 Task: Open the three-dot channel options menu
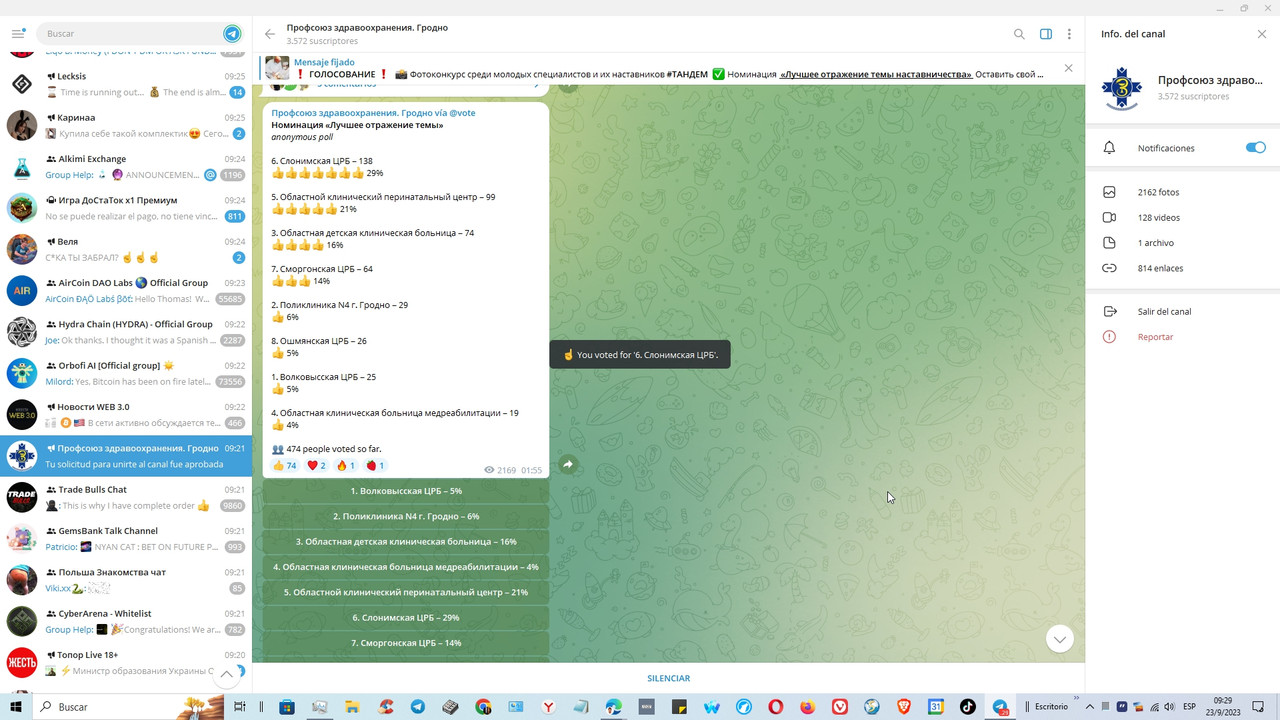point(1069,34)
